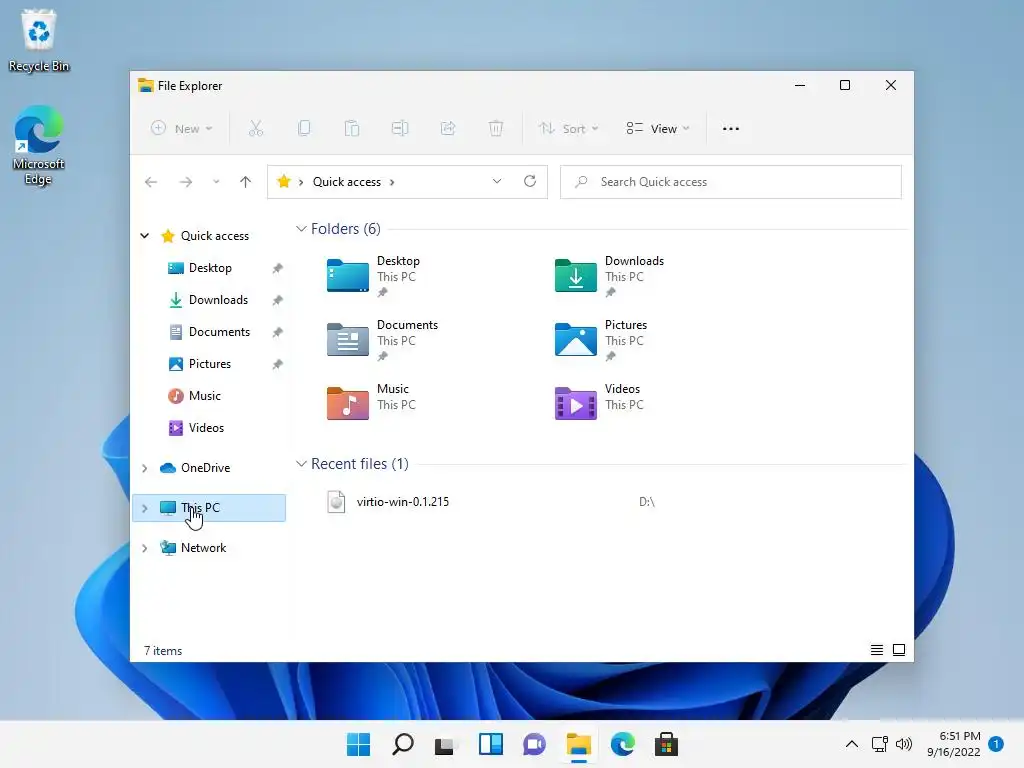Open taskbar Search

click(x=402, y=744)
